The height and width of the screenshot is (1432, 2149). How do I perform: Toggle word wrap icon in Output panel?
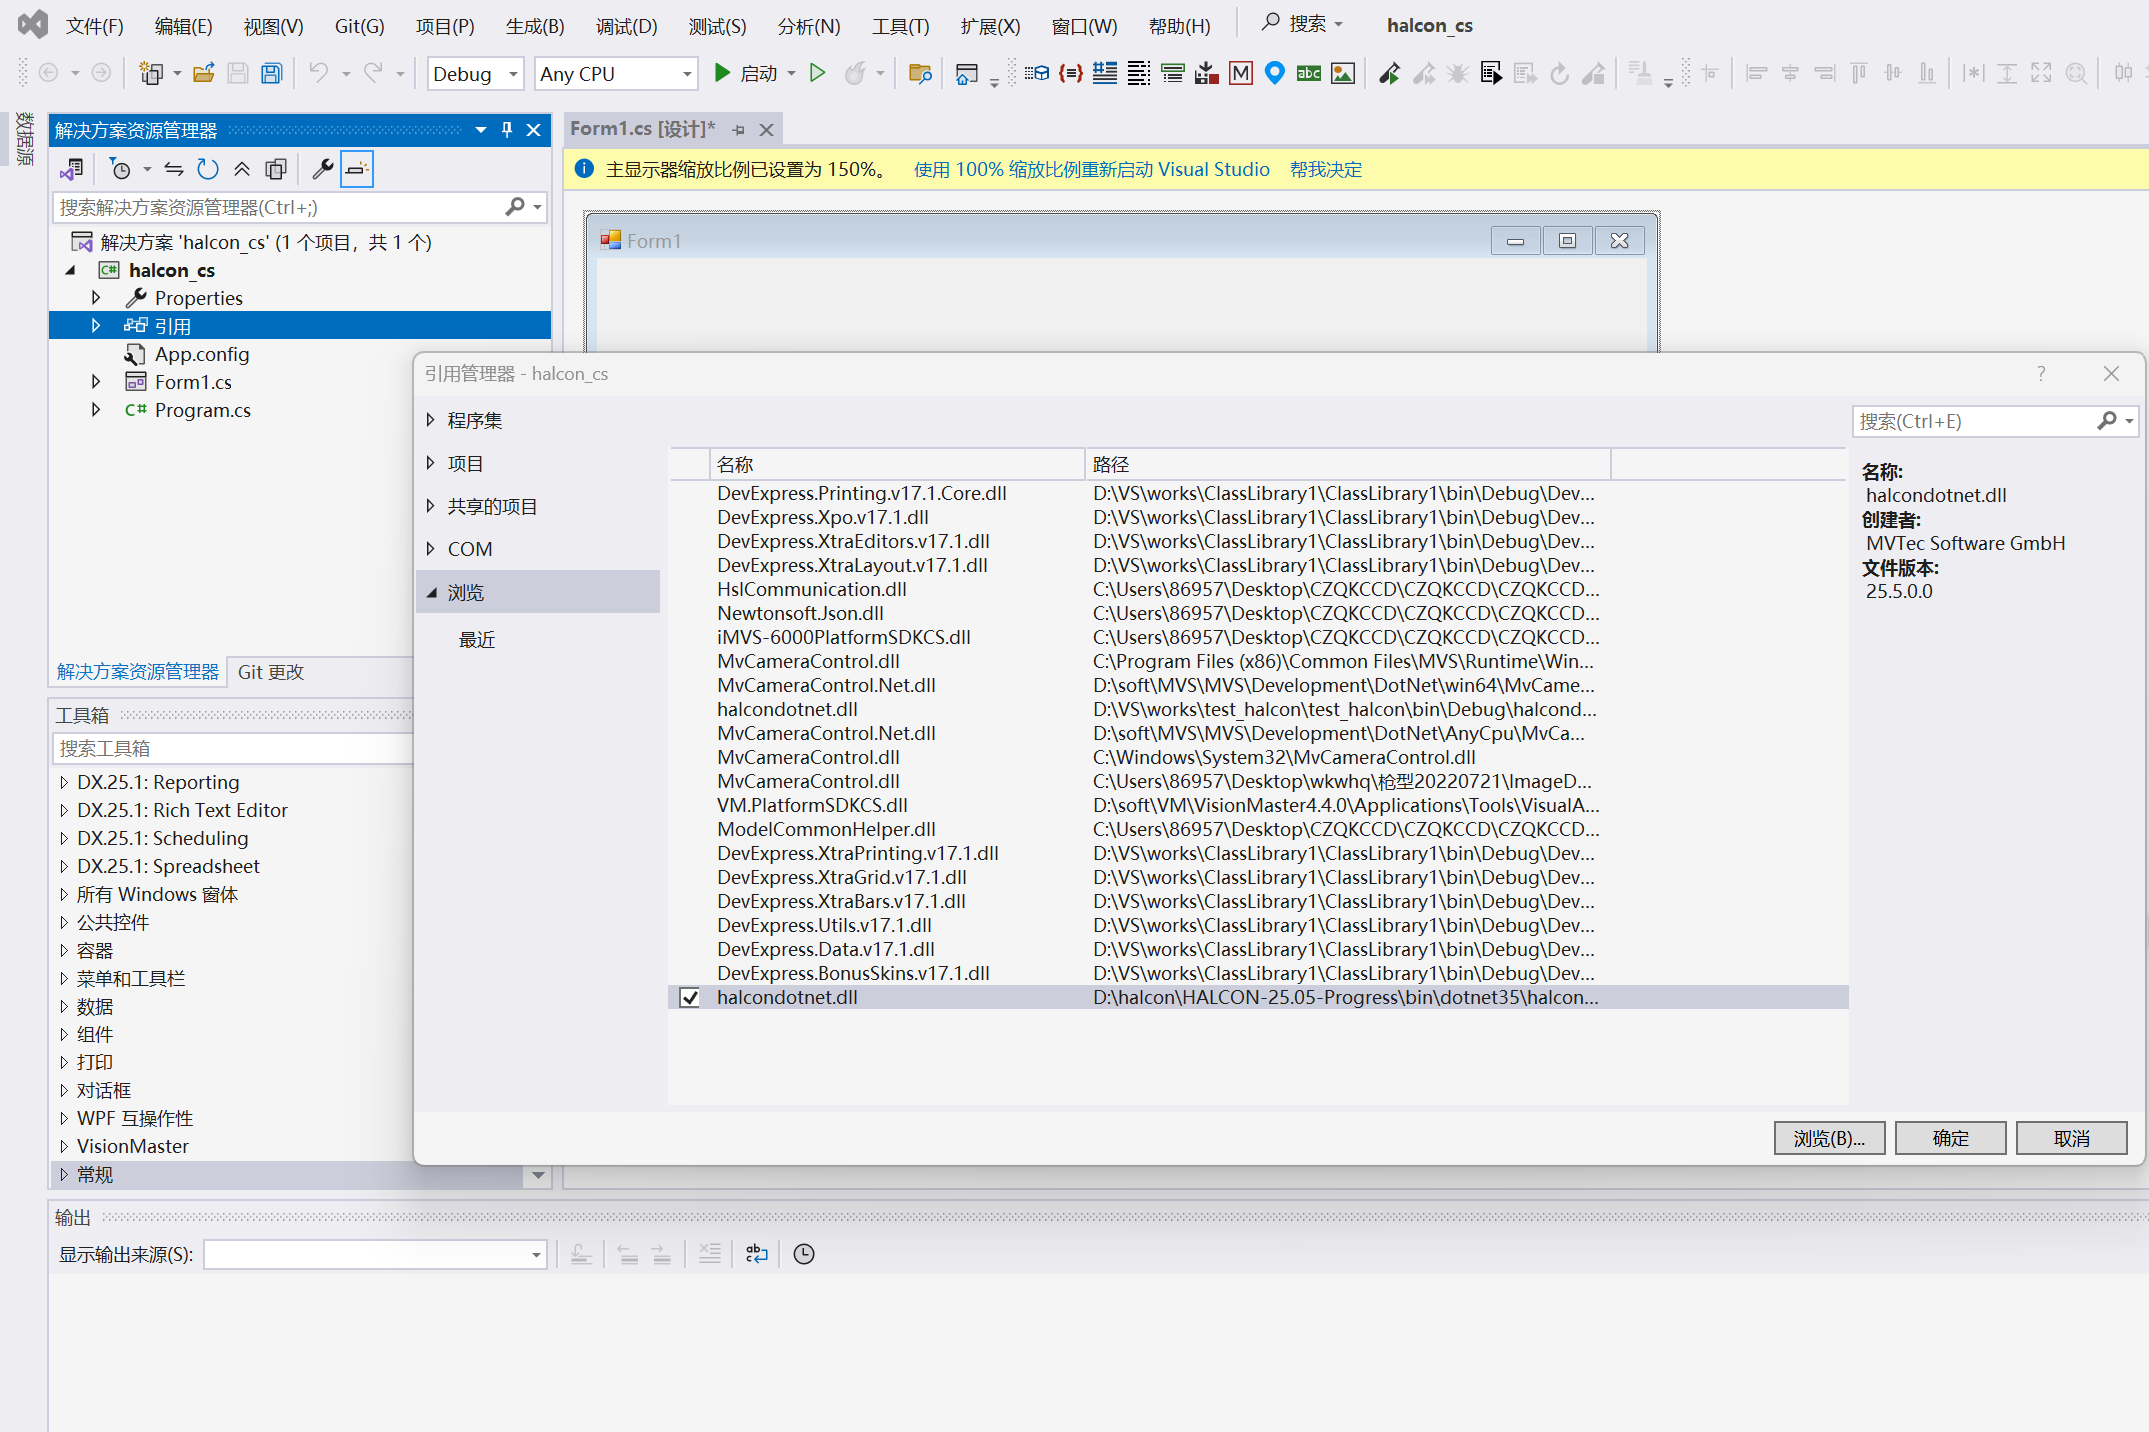[x=757, y=1254]
